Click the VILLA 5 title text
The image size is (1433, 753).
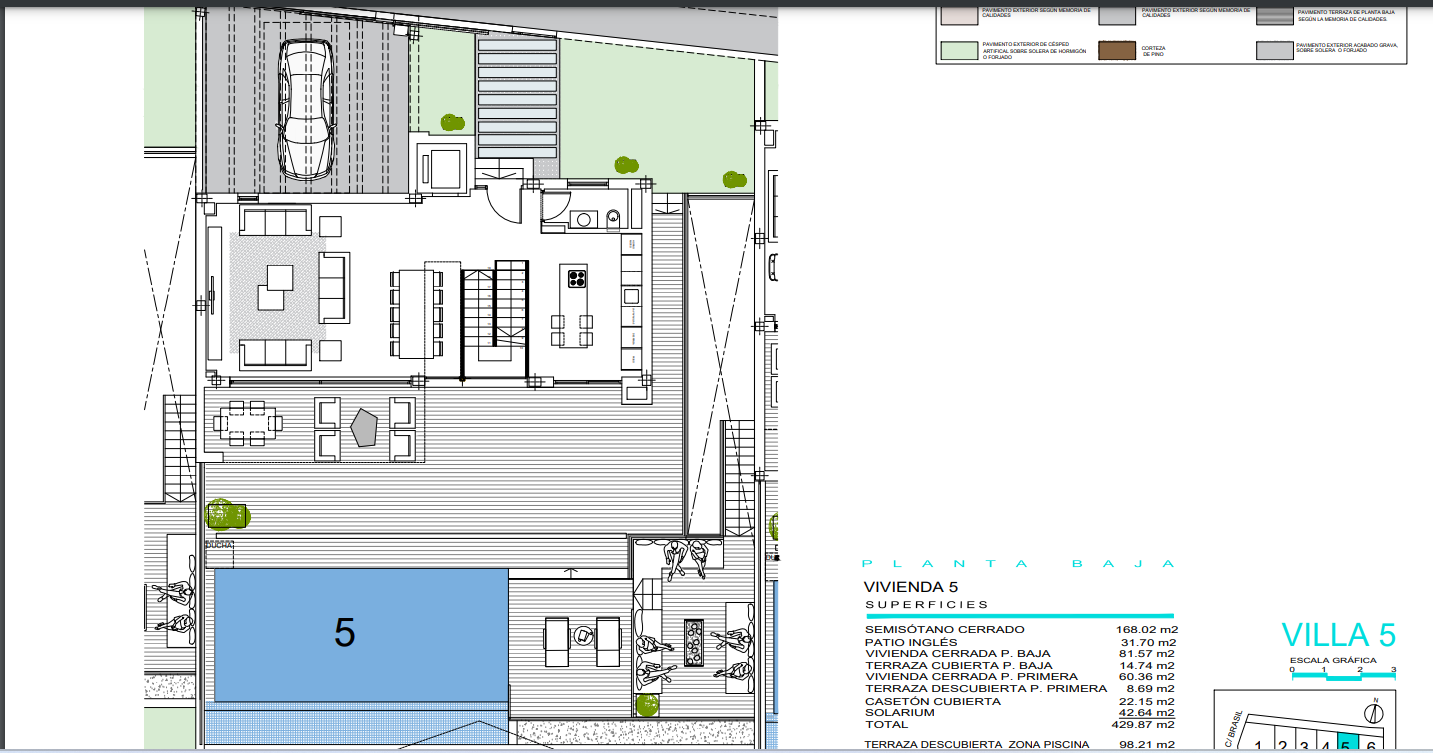point(1338,635)
